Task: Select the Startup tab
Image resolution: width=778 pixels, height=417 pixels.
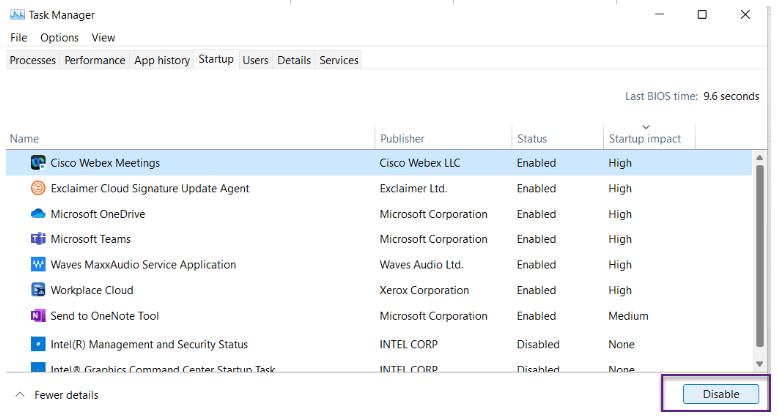Action: 216,59
